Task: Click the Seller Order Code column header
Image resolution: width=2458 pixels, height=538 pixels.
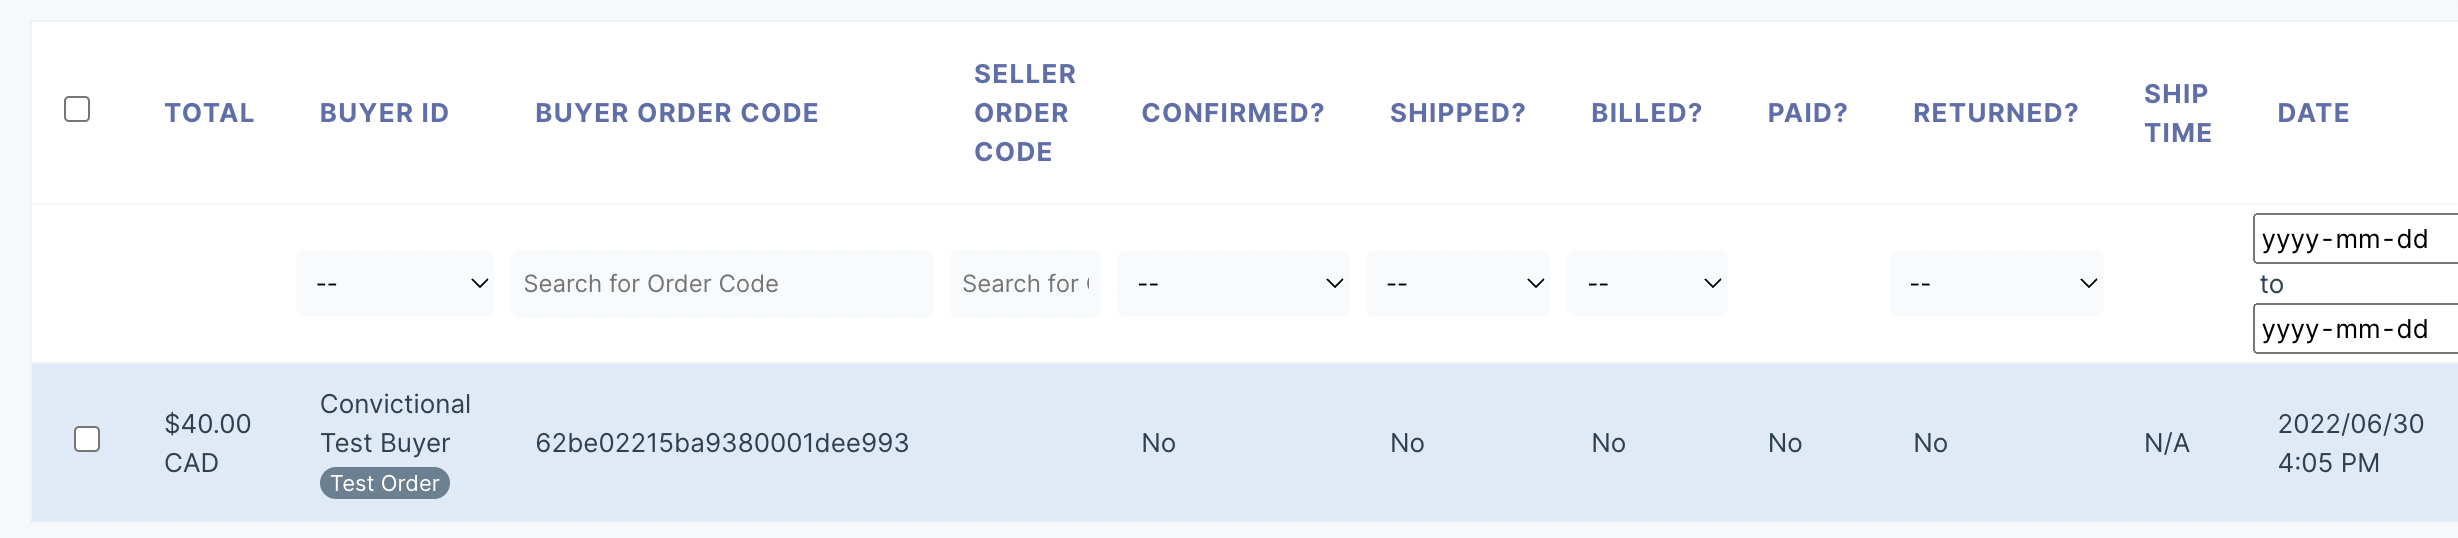Action: pyautogui.click(x=1024, y=113)
